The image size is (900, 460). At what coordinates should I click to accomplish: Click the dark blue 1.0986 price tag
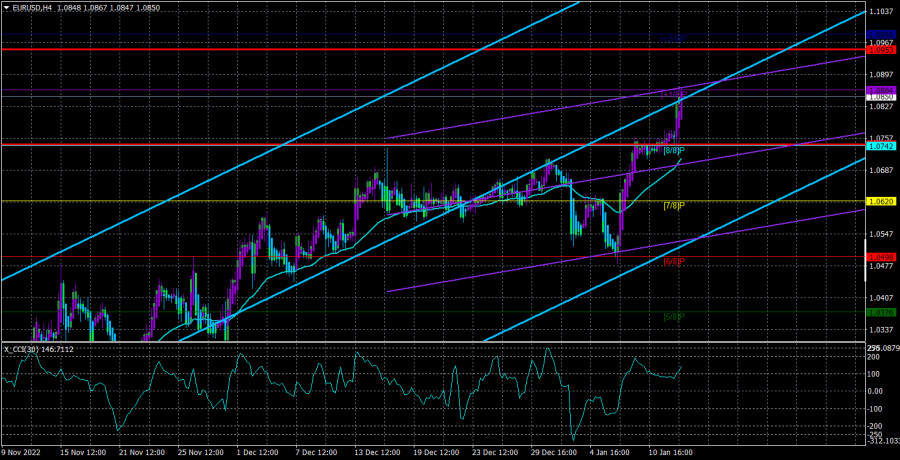(880, 35)
